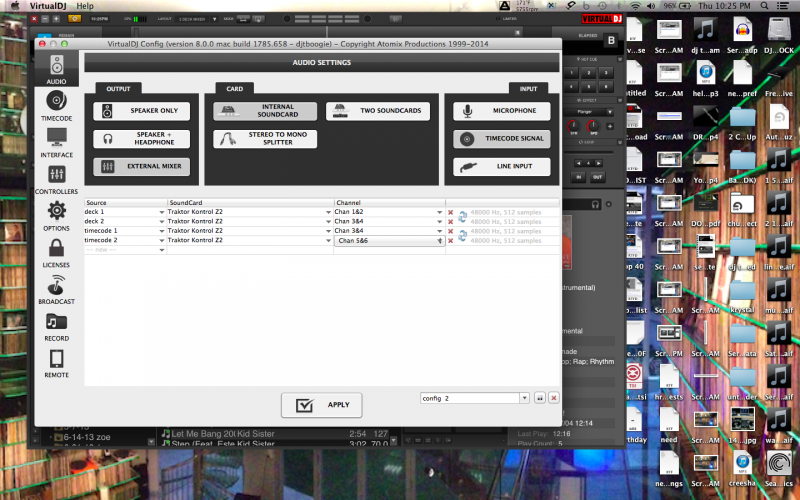Open Spotlight search in menu bar
The width and height of the screenshot is (800, 500).
click(x=764, y=6)
